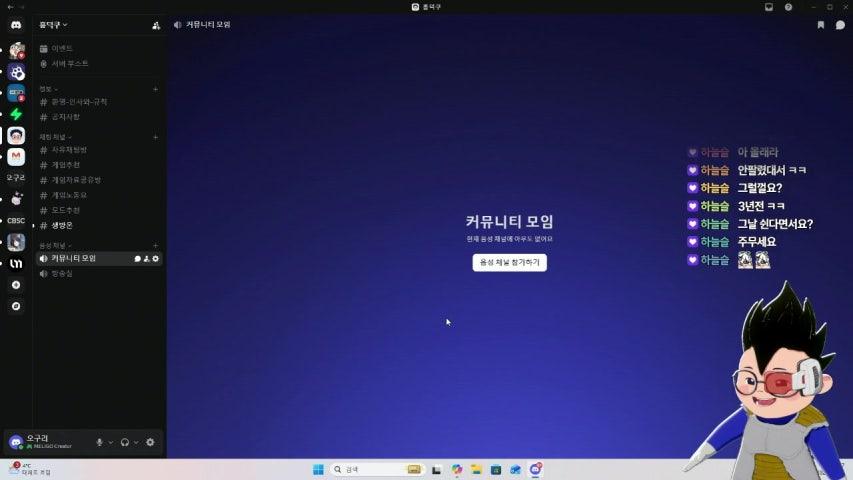Open the green lightning bolt server

(16, 114)
